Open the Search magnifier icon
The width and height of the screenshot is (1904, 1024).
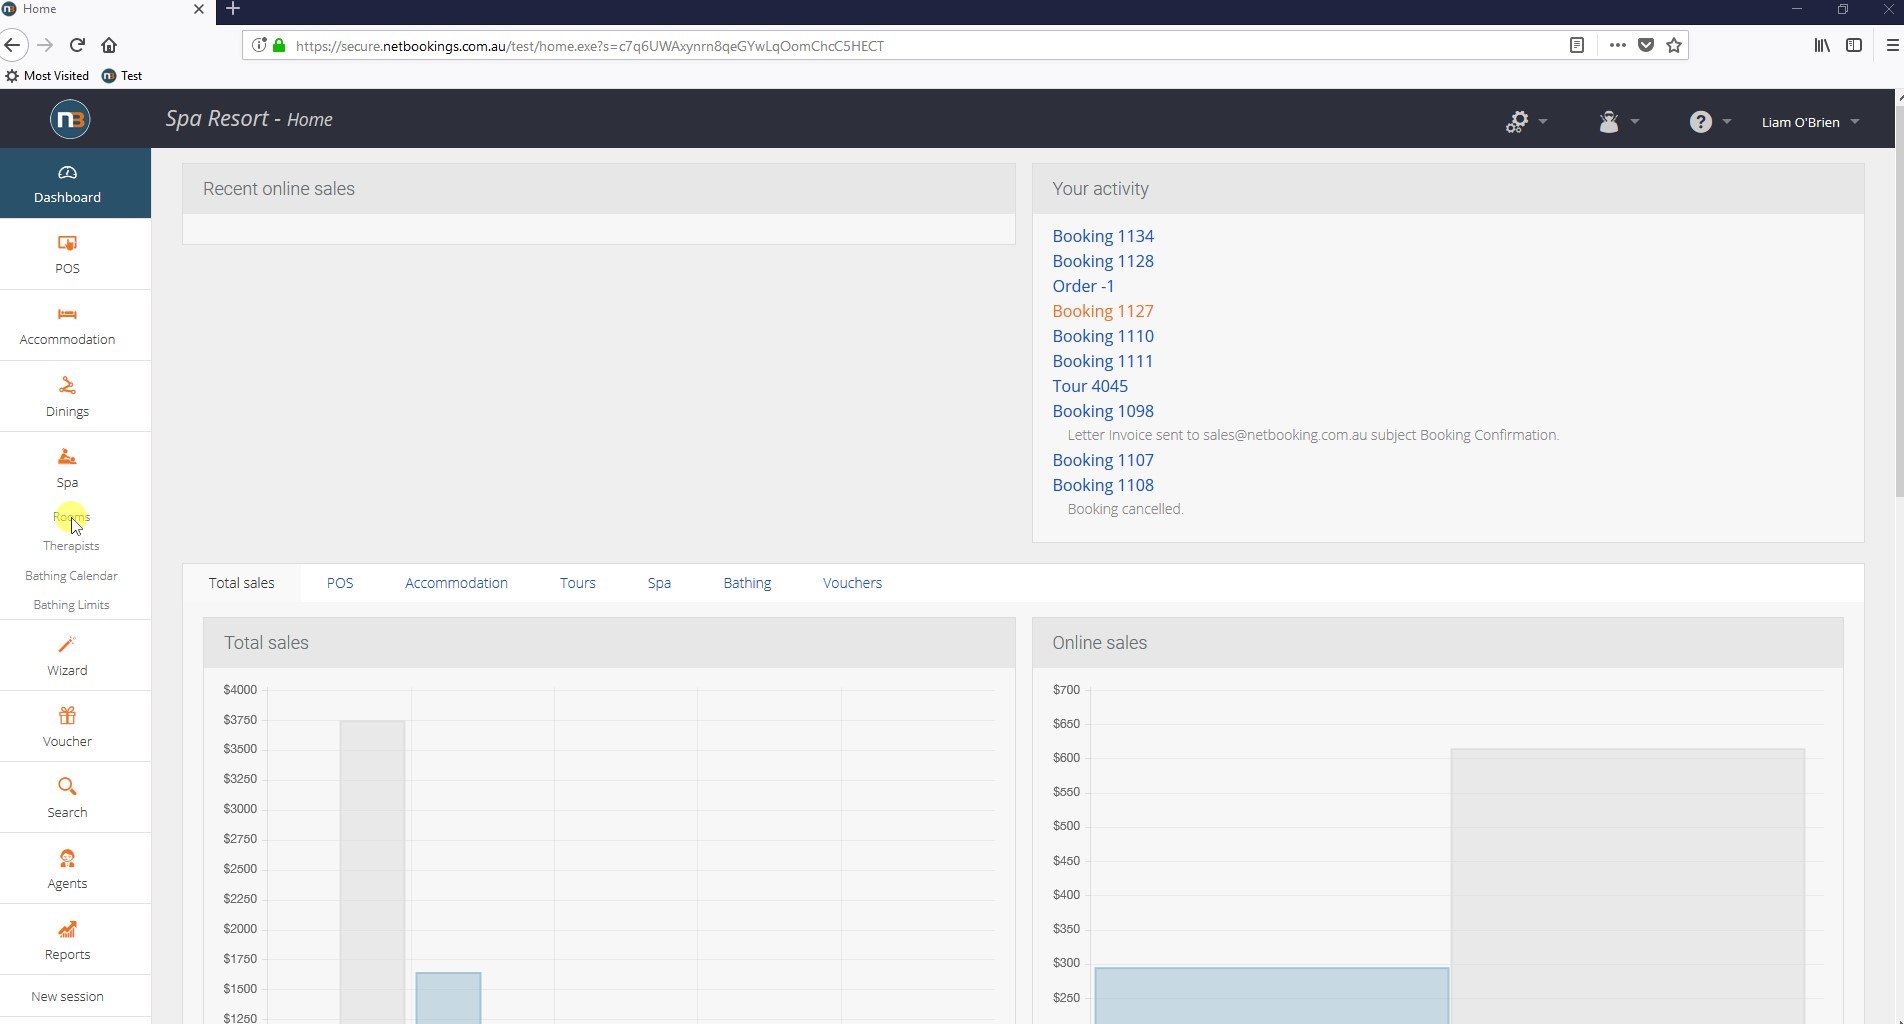(67, 787)
